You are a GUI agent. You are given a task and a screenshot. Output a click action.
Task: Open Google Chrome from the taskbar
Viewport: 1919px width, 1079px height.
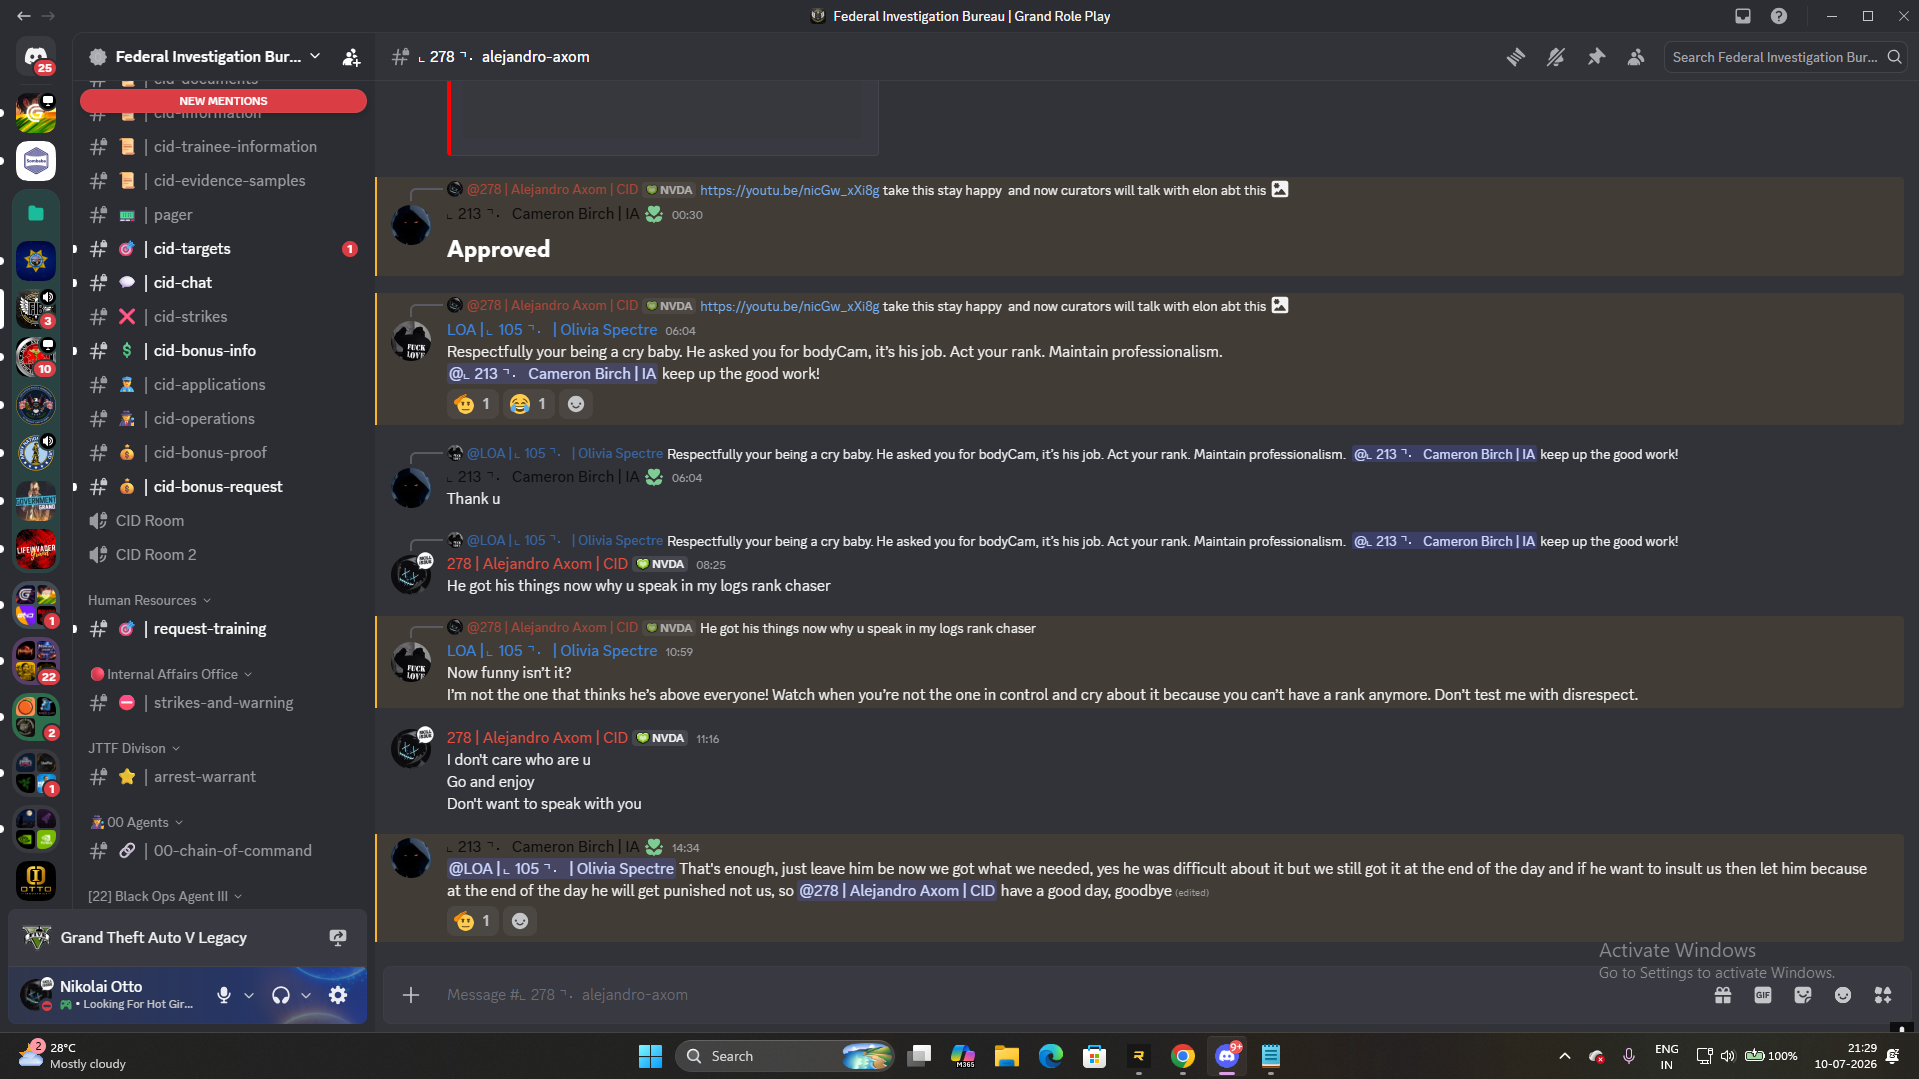(1183, 1056)
